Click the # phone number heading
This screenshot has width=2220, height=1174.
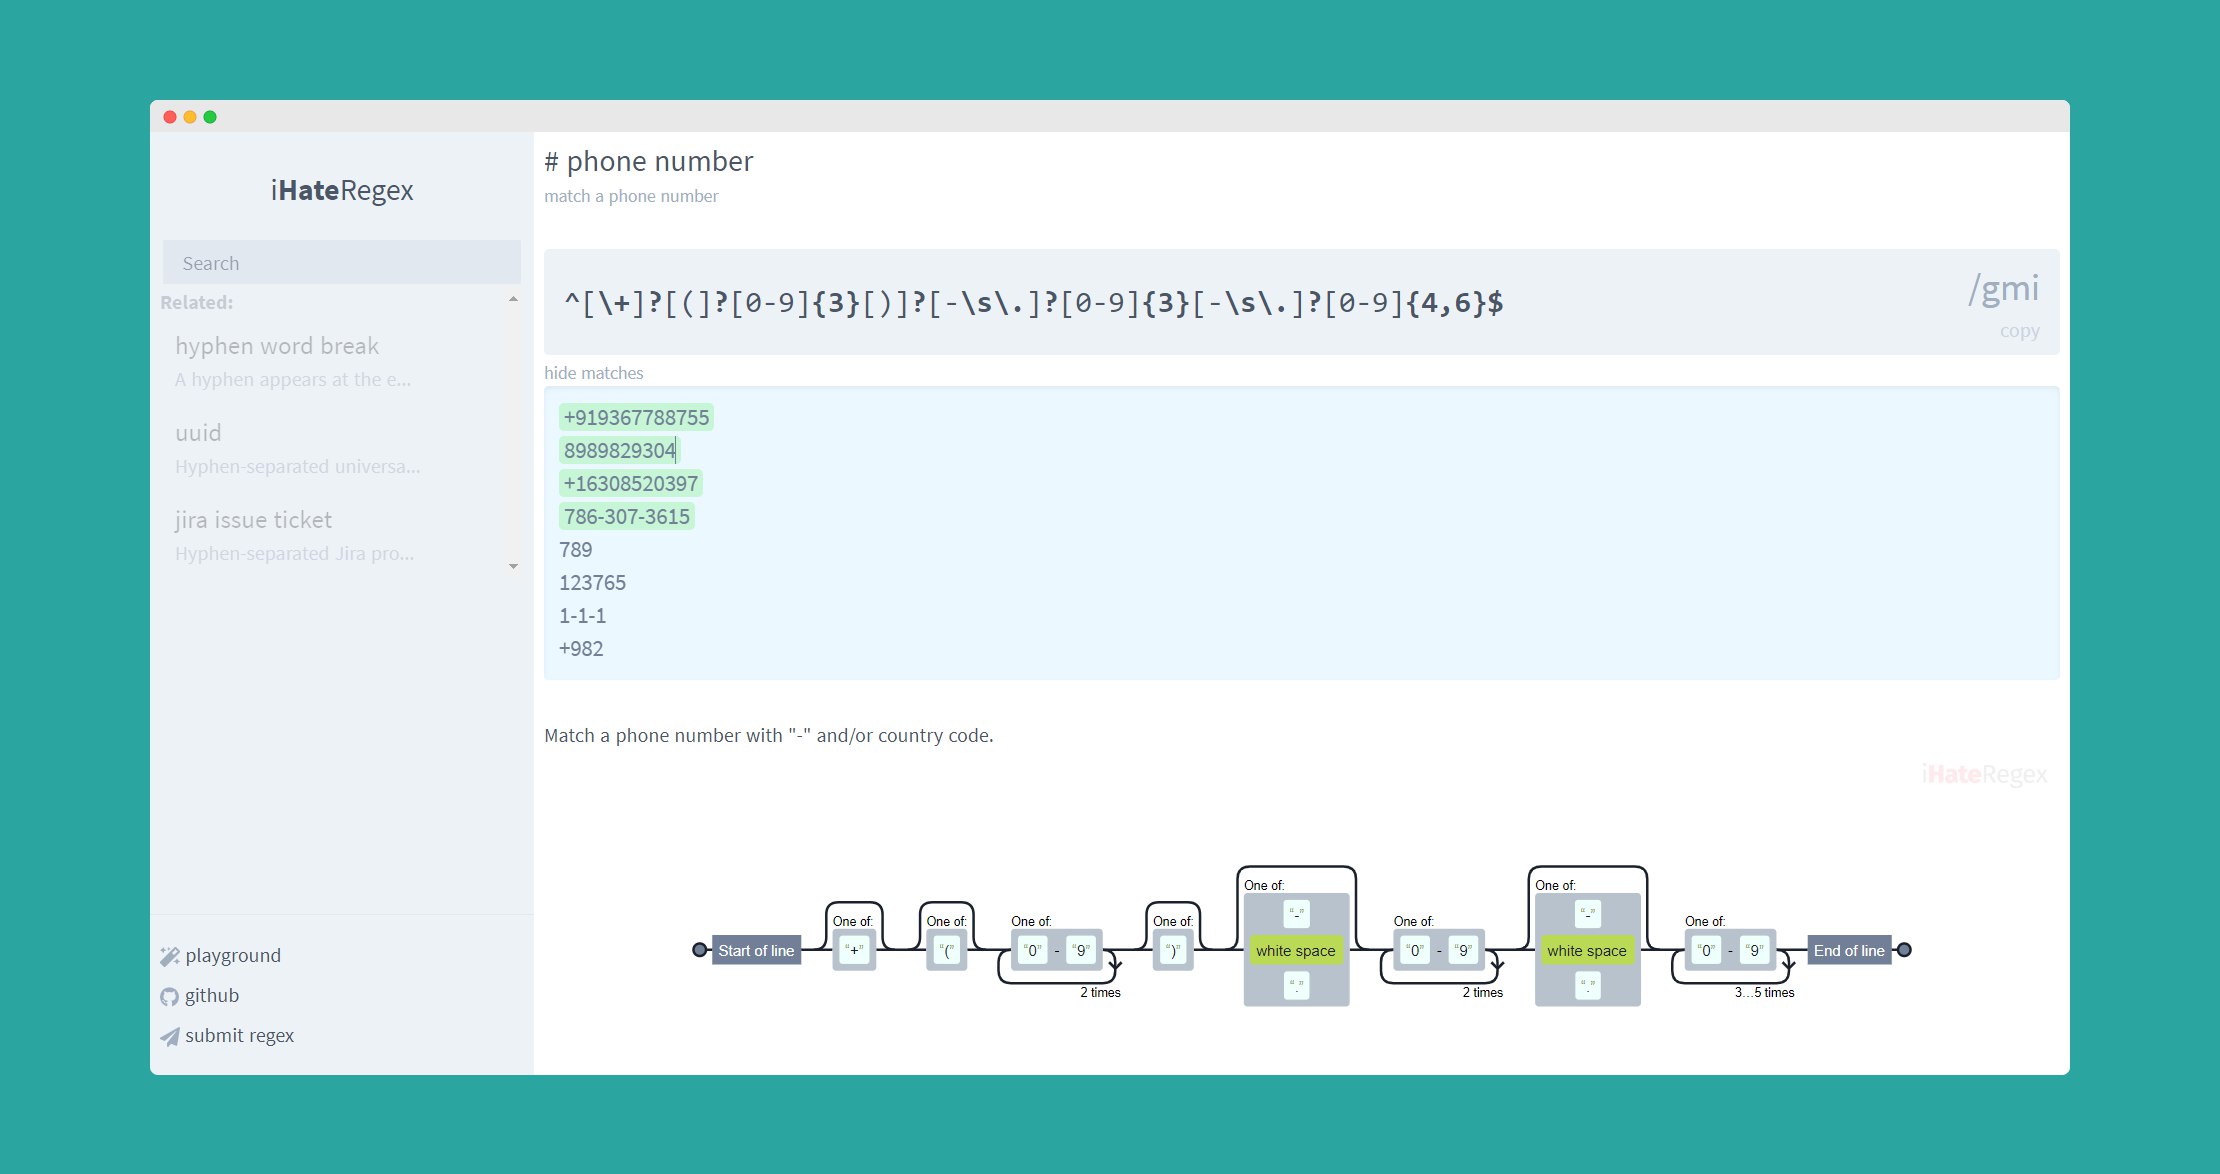(649, 161)
